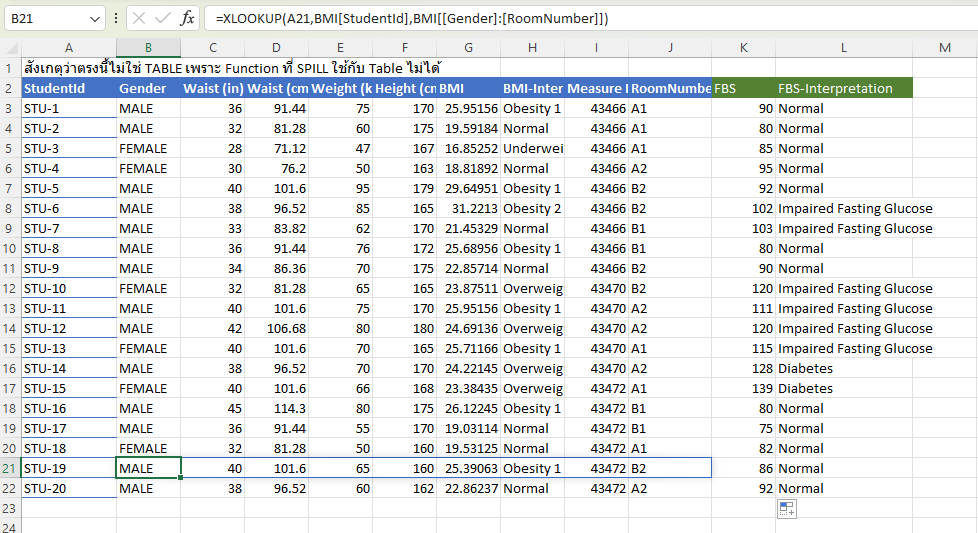
Task: Click the FBS header cell
Action: [x=743, y=89]
